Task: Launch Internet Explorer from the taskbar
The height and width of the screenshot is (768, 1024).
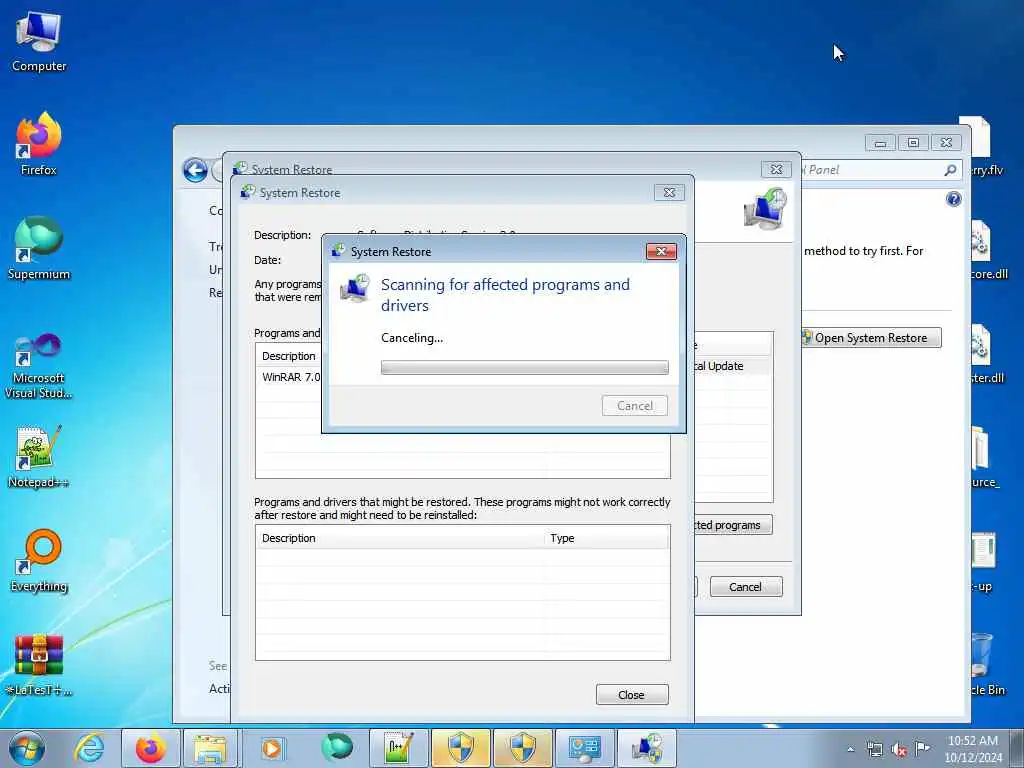Action: (x=89, y=748)
